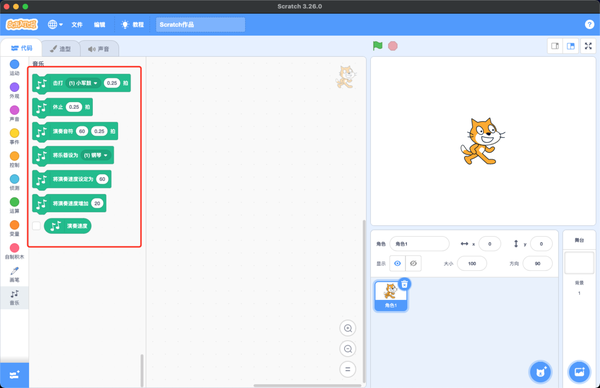Click the 大小 size field showing 100
This screenshot has height=388, width=600.
click(472, 263)
